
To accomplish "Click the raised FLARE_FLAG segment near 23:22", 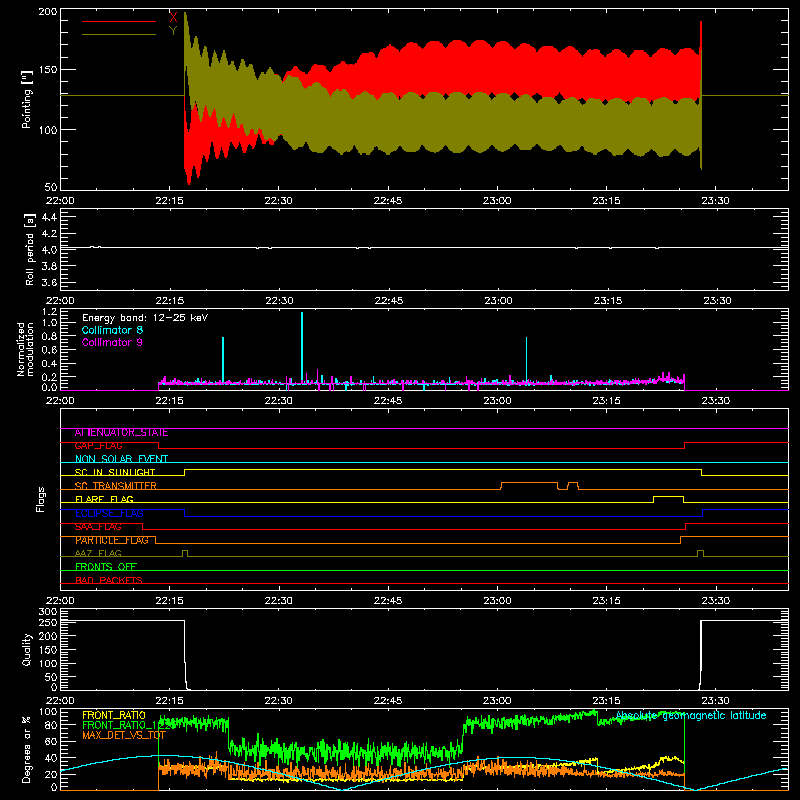I will pos(668,496).
